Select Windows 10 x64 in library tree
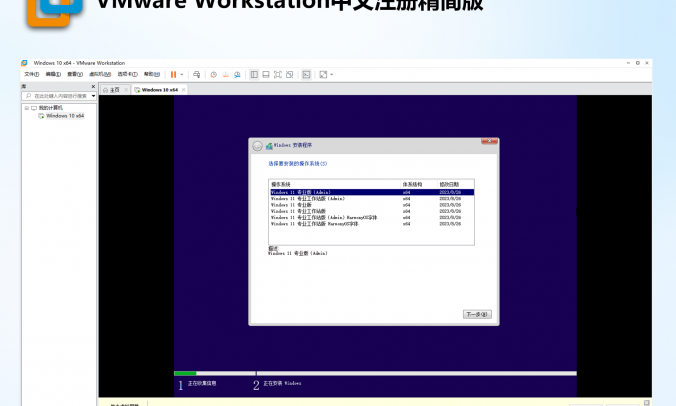The image size is (676, 406). pos(65,116)
